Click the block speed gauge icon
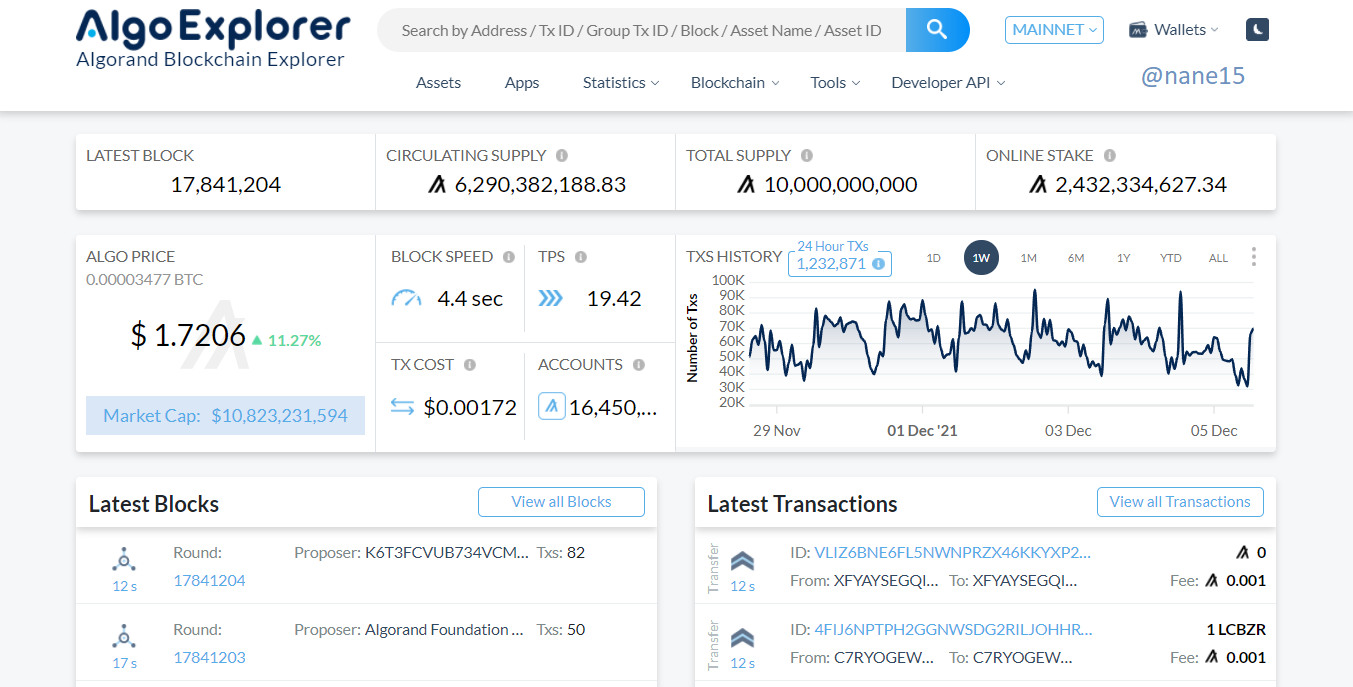1353x687 pixels. click(x=407, y=298)
